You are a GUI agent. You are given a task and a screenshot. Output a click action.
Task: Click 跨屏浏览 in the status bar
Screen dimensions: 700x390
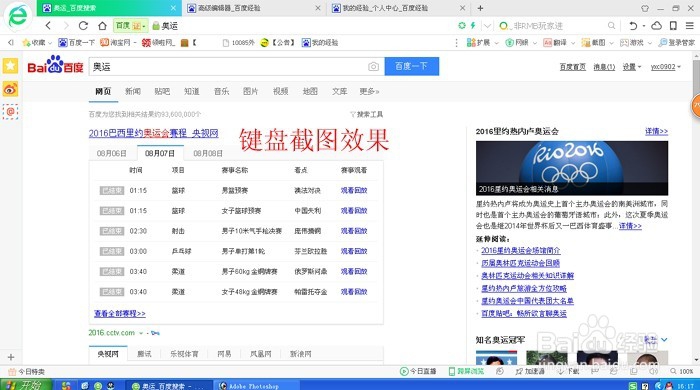[466, 371]
